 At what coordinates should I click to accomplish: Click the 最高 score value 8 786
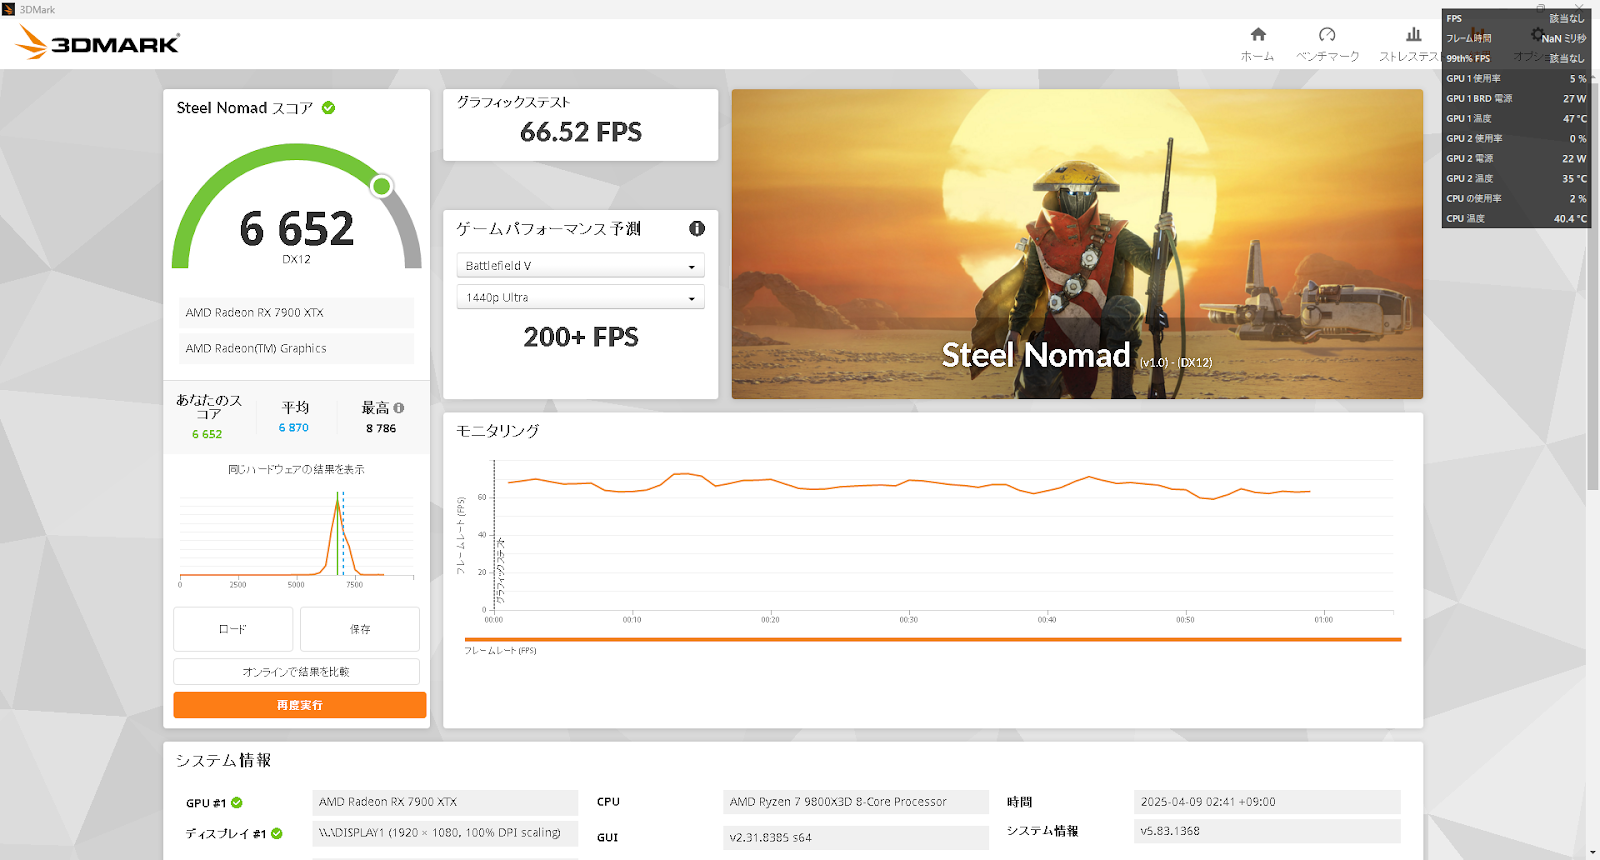[x=381, y=429]
